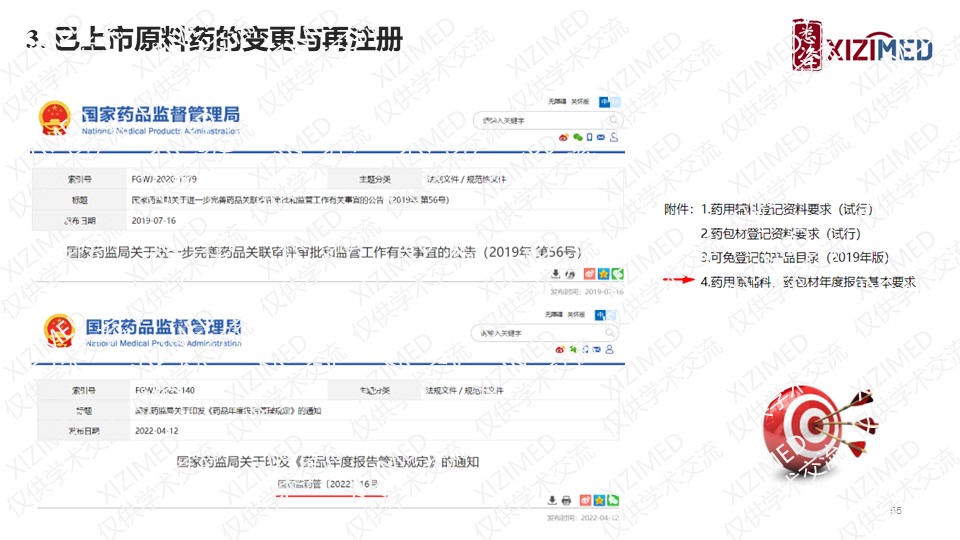The height and width of the screenshot is (540, 960).
Task: Print the 2022 药品年度报告 notice via printer icon
Action: coord(566,500)
